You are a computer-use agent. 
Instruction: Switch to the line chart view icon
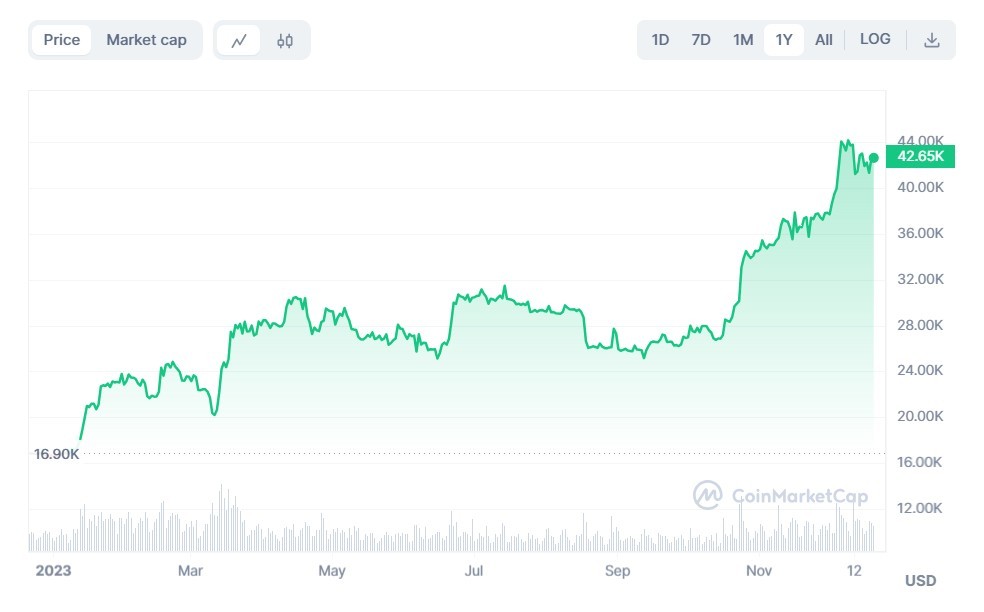click(x=239, y=41)
